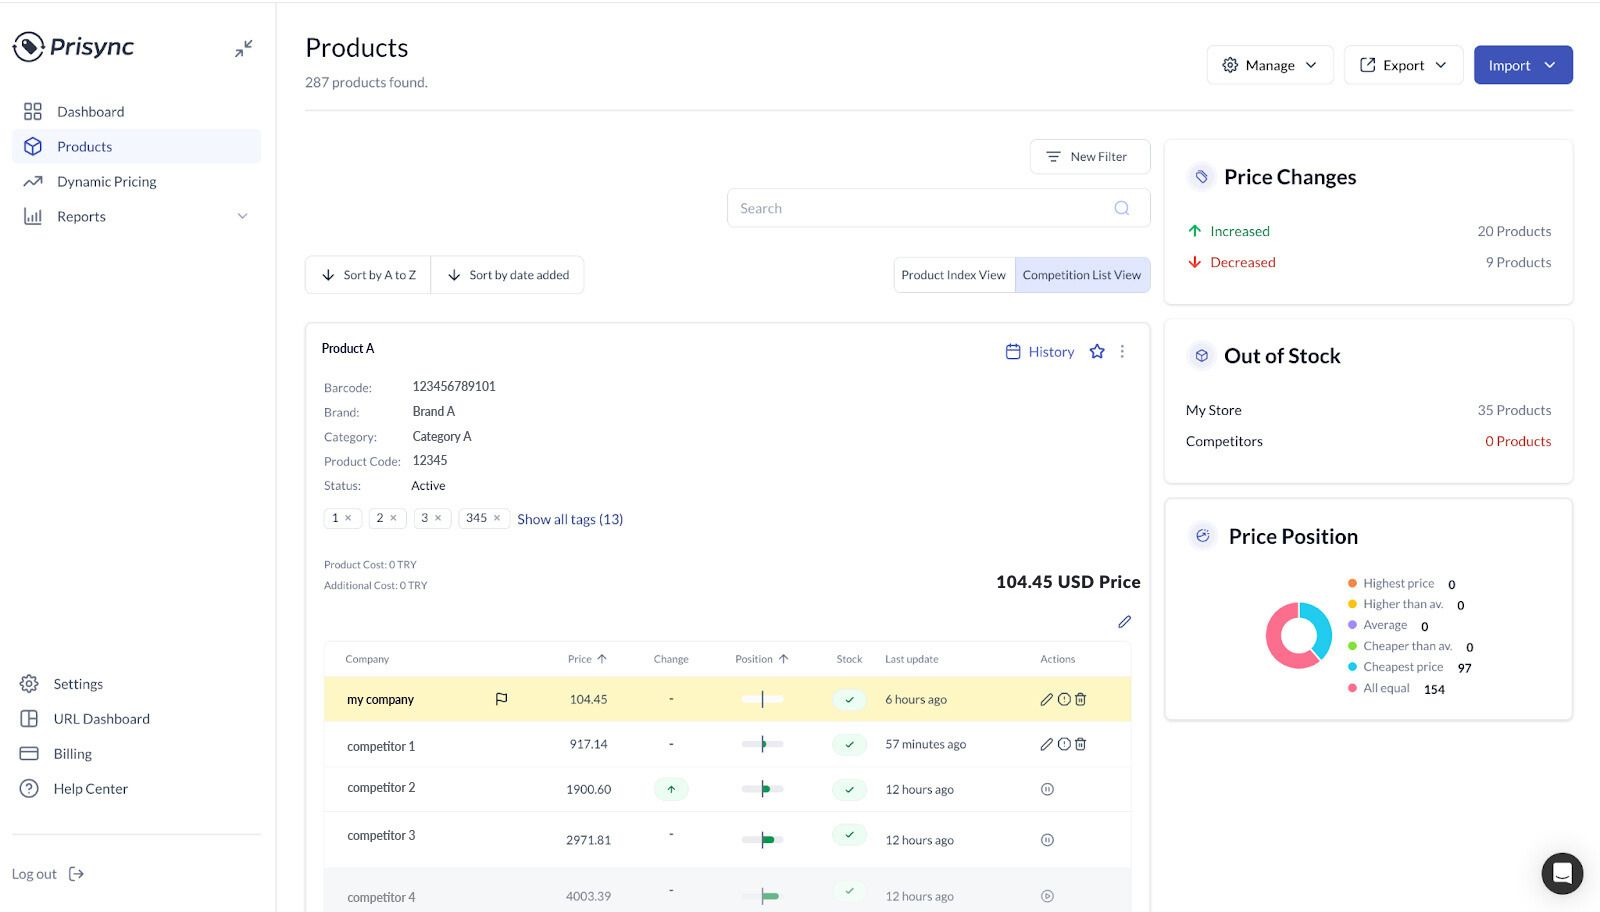Collapse the sidebar with the shrink icon

(244, 48)
